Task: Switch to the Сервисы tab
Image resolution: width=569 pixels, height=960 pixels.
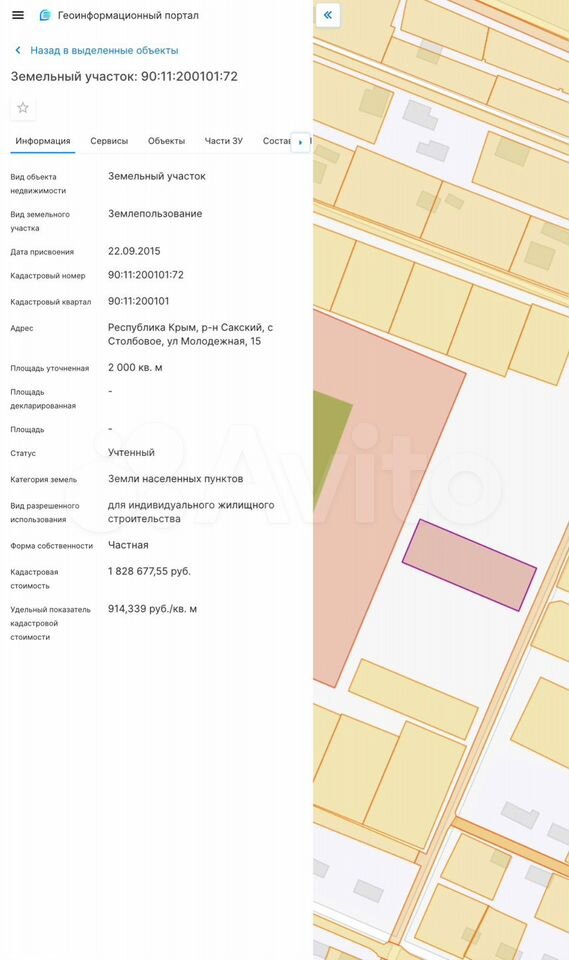Action: tap(109, 141)
